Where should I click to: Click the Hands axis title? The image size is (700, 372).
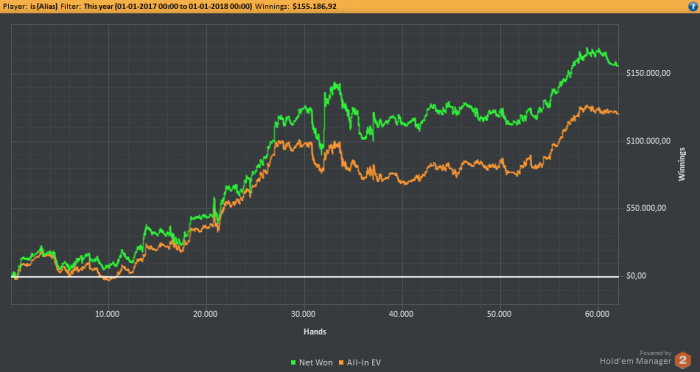click(315, 332)
